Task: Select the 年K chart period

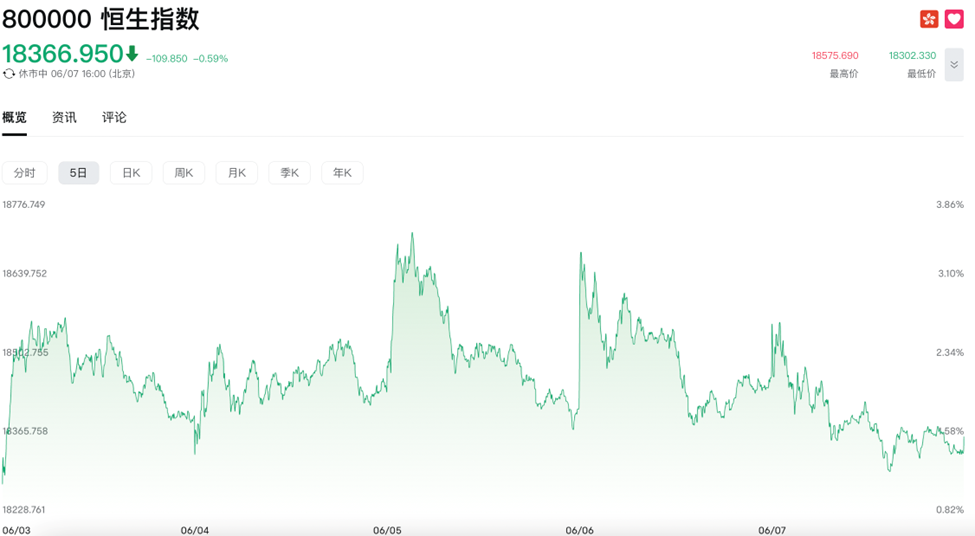Action: [343, 173]
